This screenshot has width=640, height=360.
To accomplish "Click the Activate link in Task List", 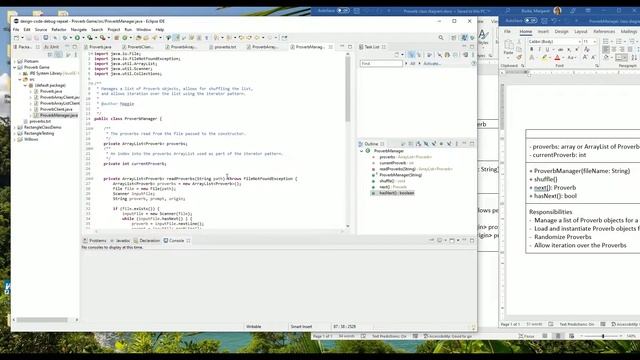I will 432,64.
